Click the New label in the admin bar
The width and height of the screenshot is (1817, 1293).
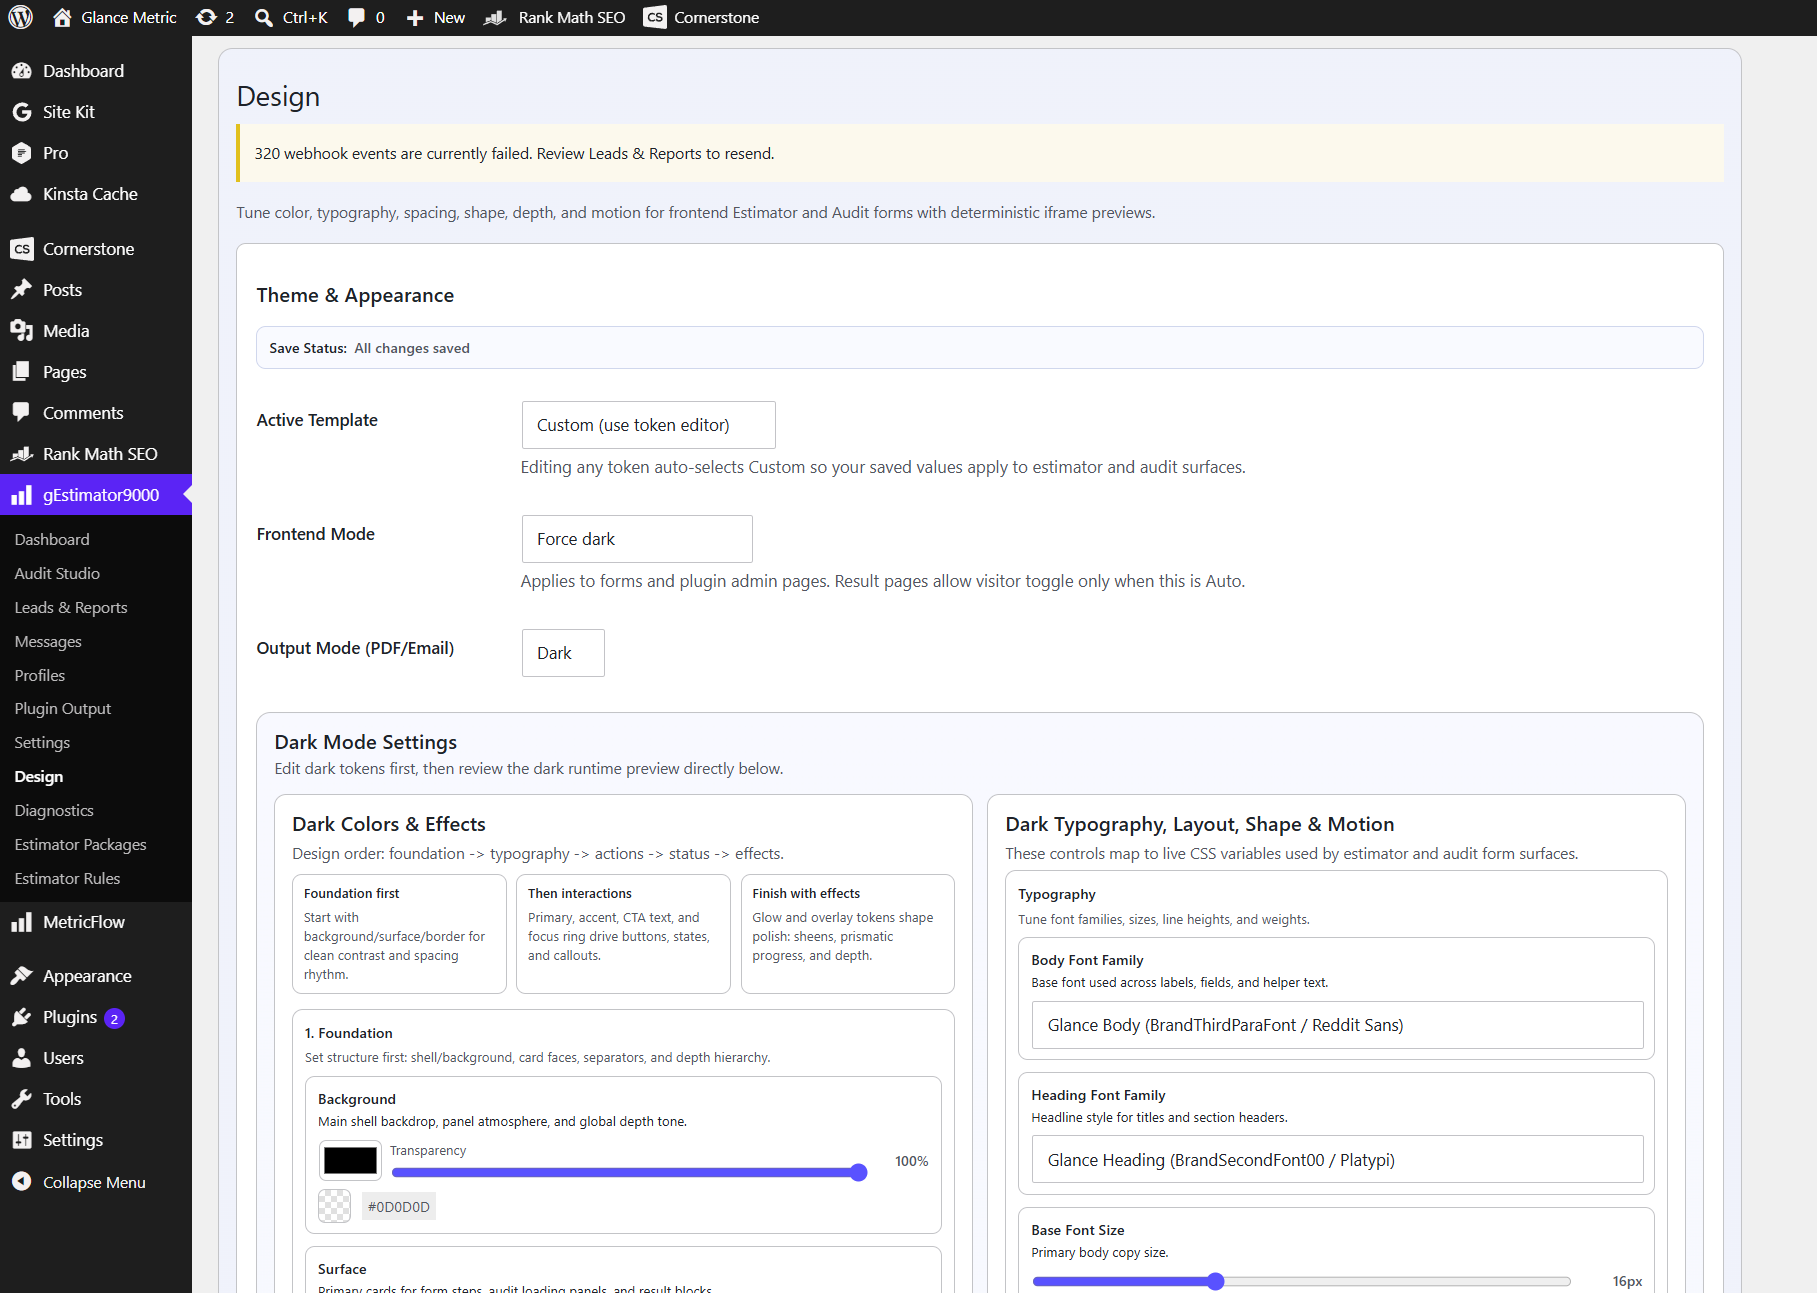pos(449,18)
